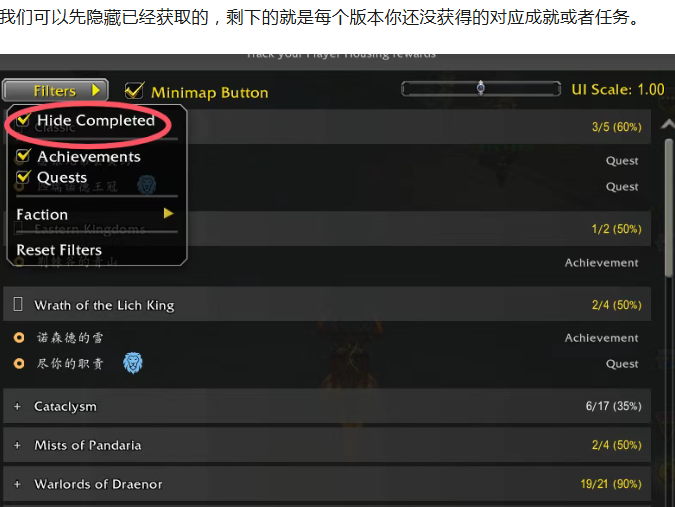
Task: Click the orange circle marker beside 诺森德的雪
Action: [19, 337]
